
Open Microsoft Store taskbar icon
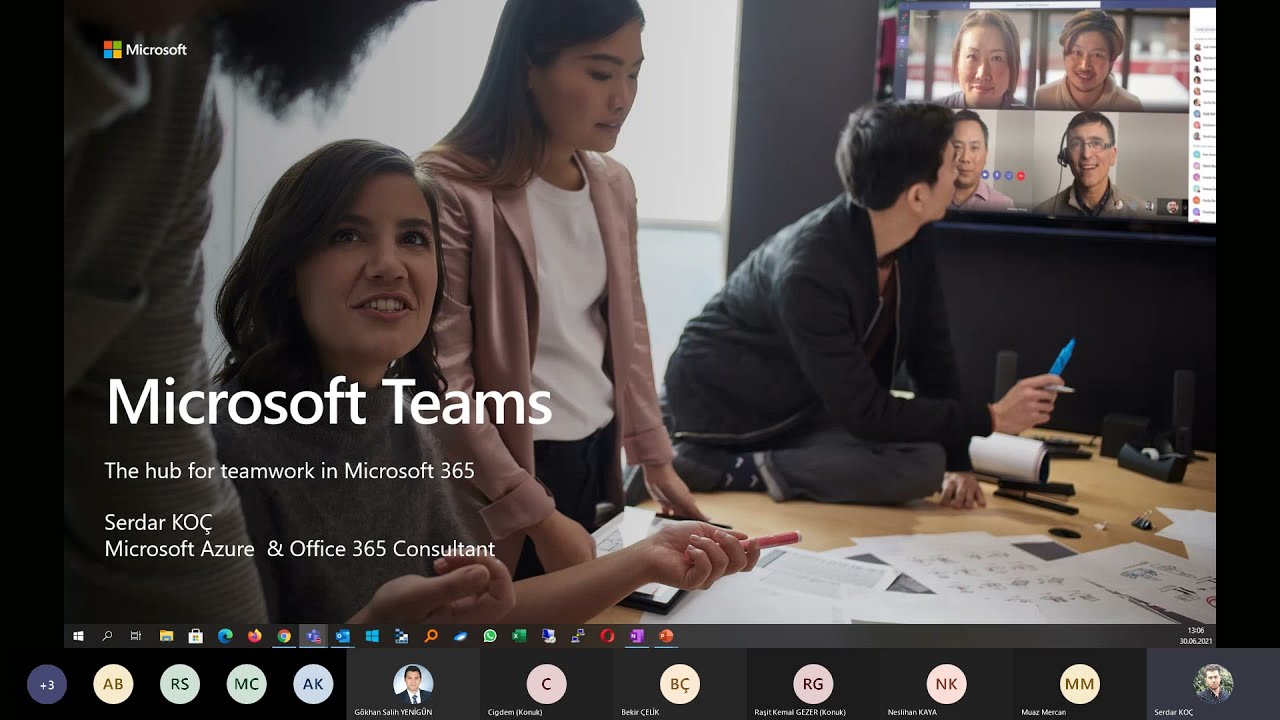pos(195,635)
